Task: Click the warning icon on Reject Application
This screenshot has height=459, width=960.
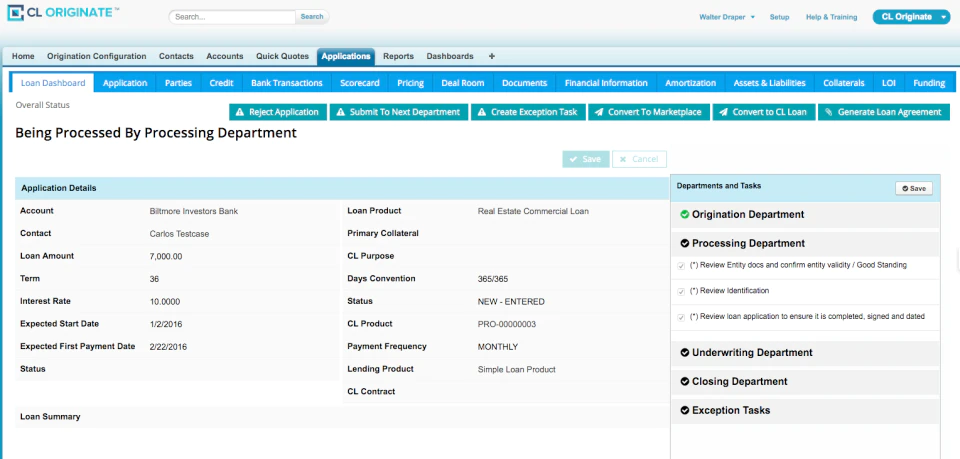Action: pos(239,113)
